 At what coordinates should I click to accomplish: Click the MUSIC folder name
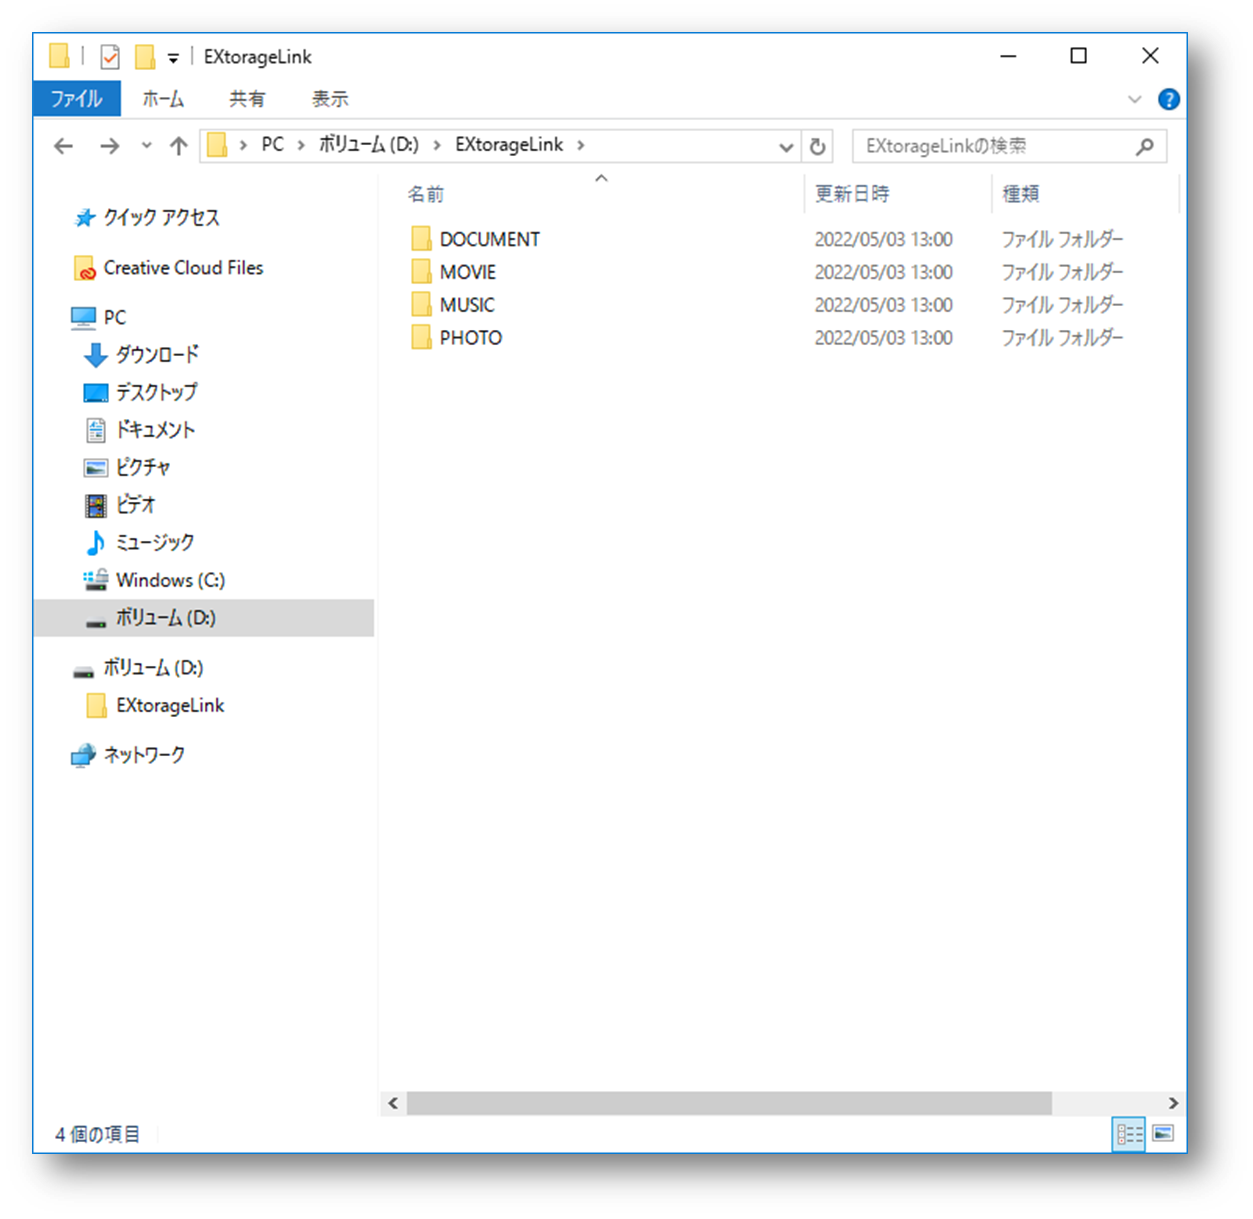tap(467, 305)
